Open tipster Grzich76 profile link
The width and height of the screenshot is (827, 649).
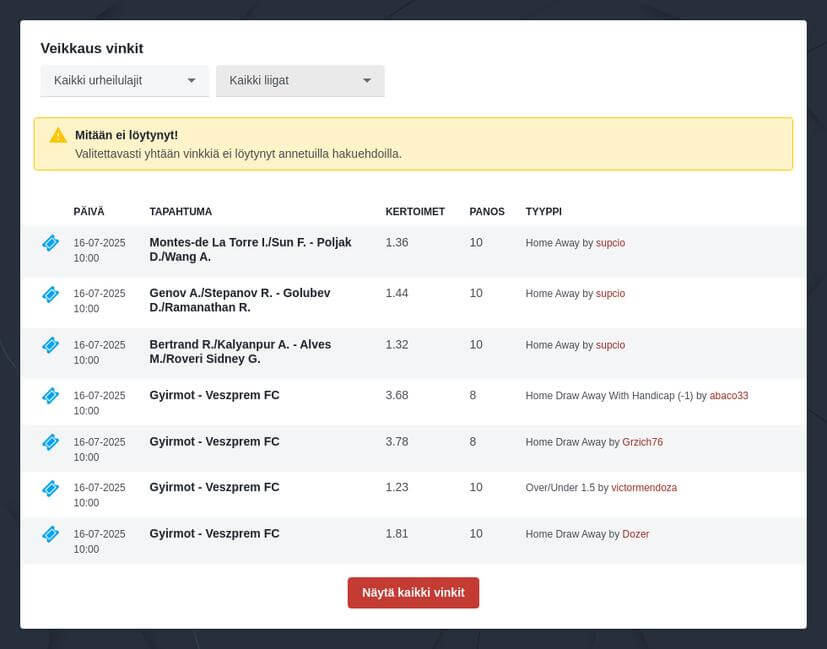pos(642,442)
